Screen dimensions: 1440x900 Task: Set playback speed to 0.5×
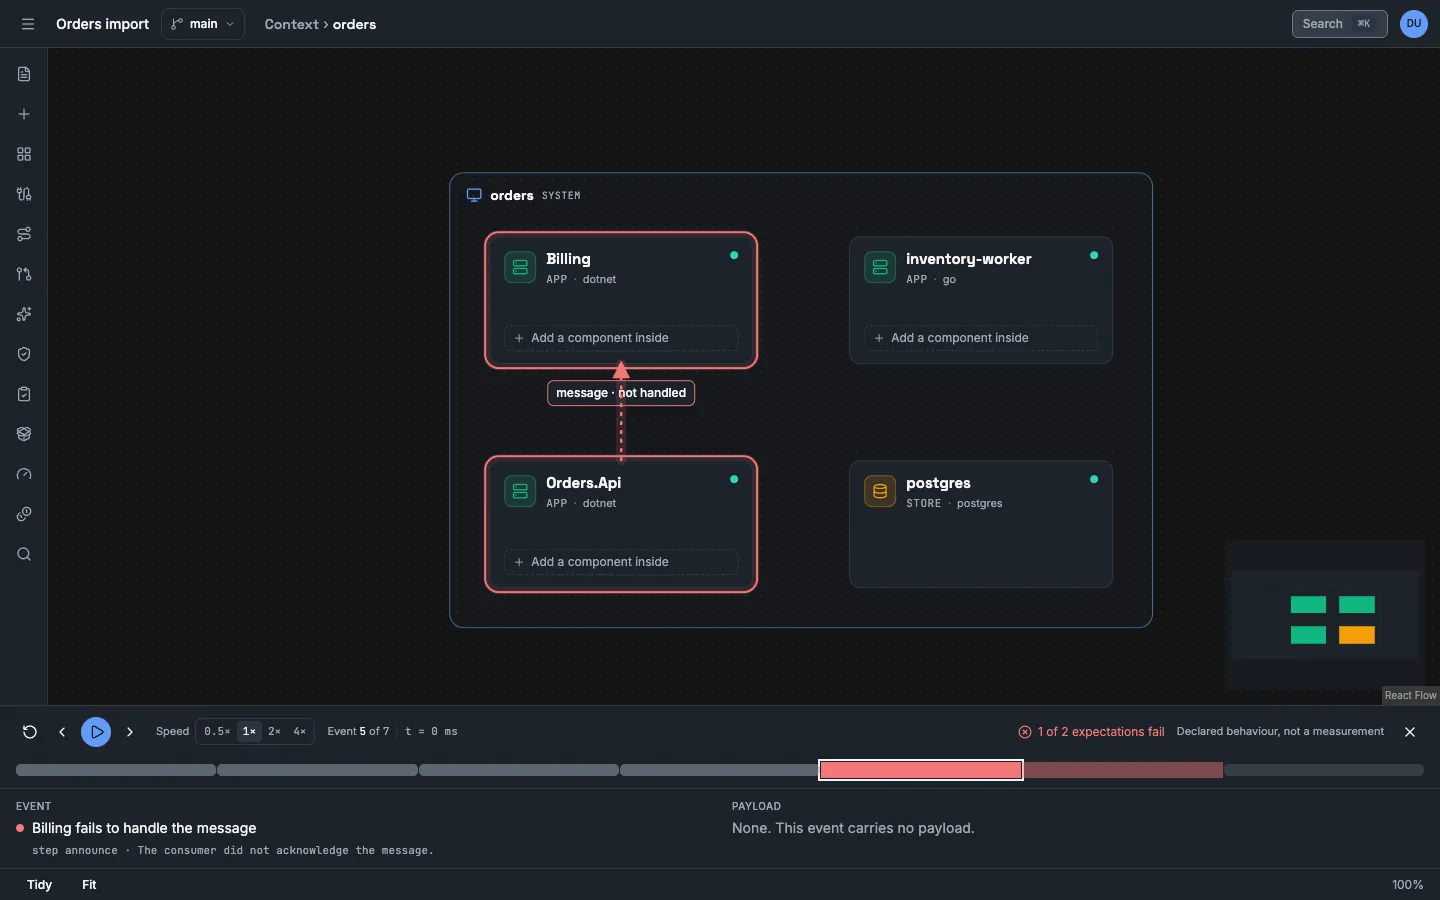point(217,732)
